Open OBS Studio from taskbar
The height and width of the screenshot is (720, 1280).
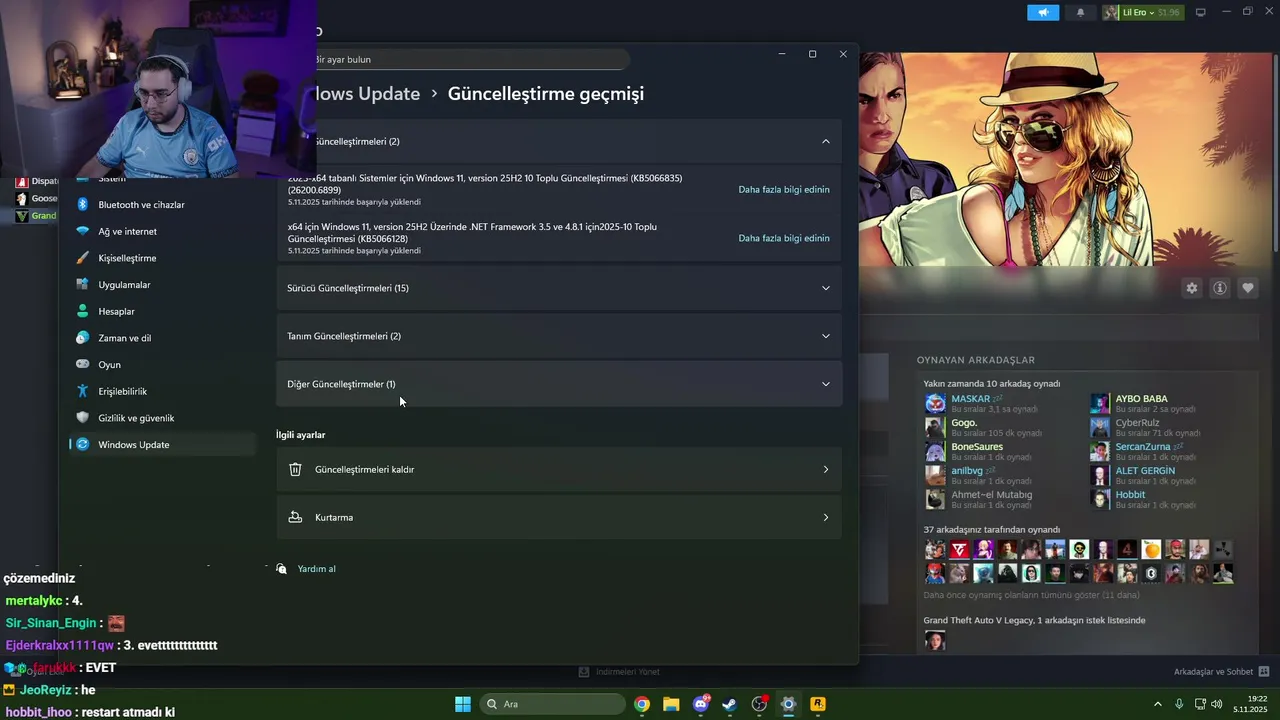(x=759, y=704)
